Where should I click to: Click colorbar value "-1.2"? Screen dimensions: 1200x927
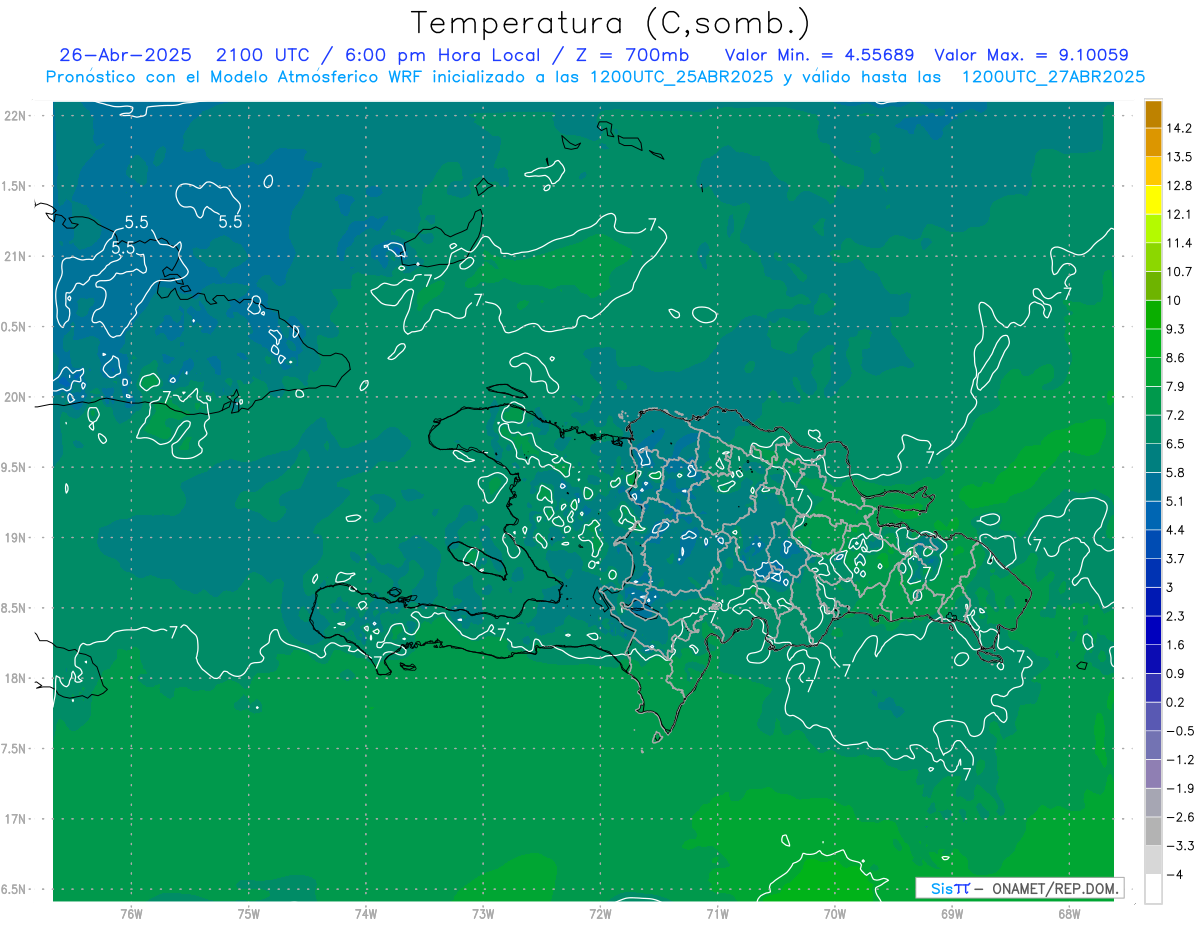pyautogui.click(x=1180, y=759)
